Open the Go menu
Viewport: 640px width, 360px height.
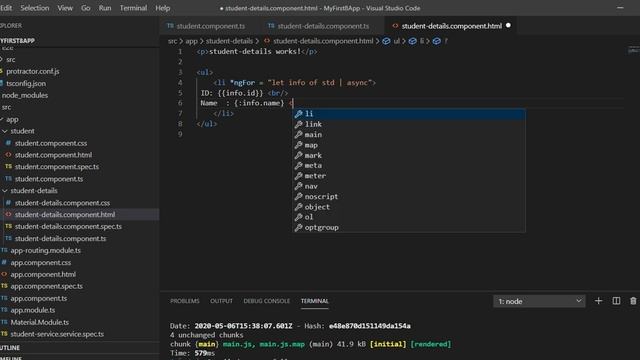[86, 8]
